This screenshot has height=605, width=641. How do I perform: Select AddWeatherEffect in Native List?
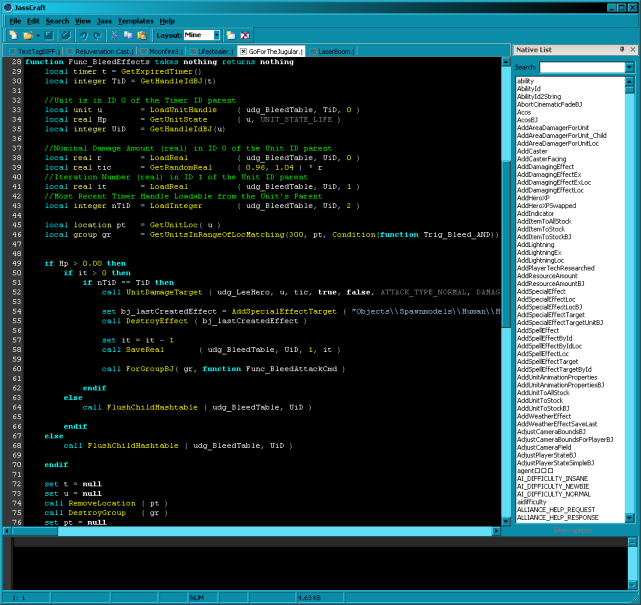pos(544,416)
